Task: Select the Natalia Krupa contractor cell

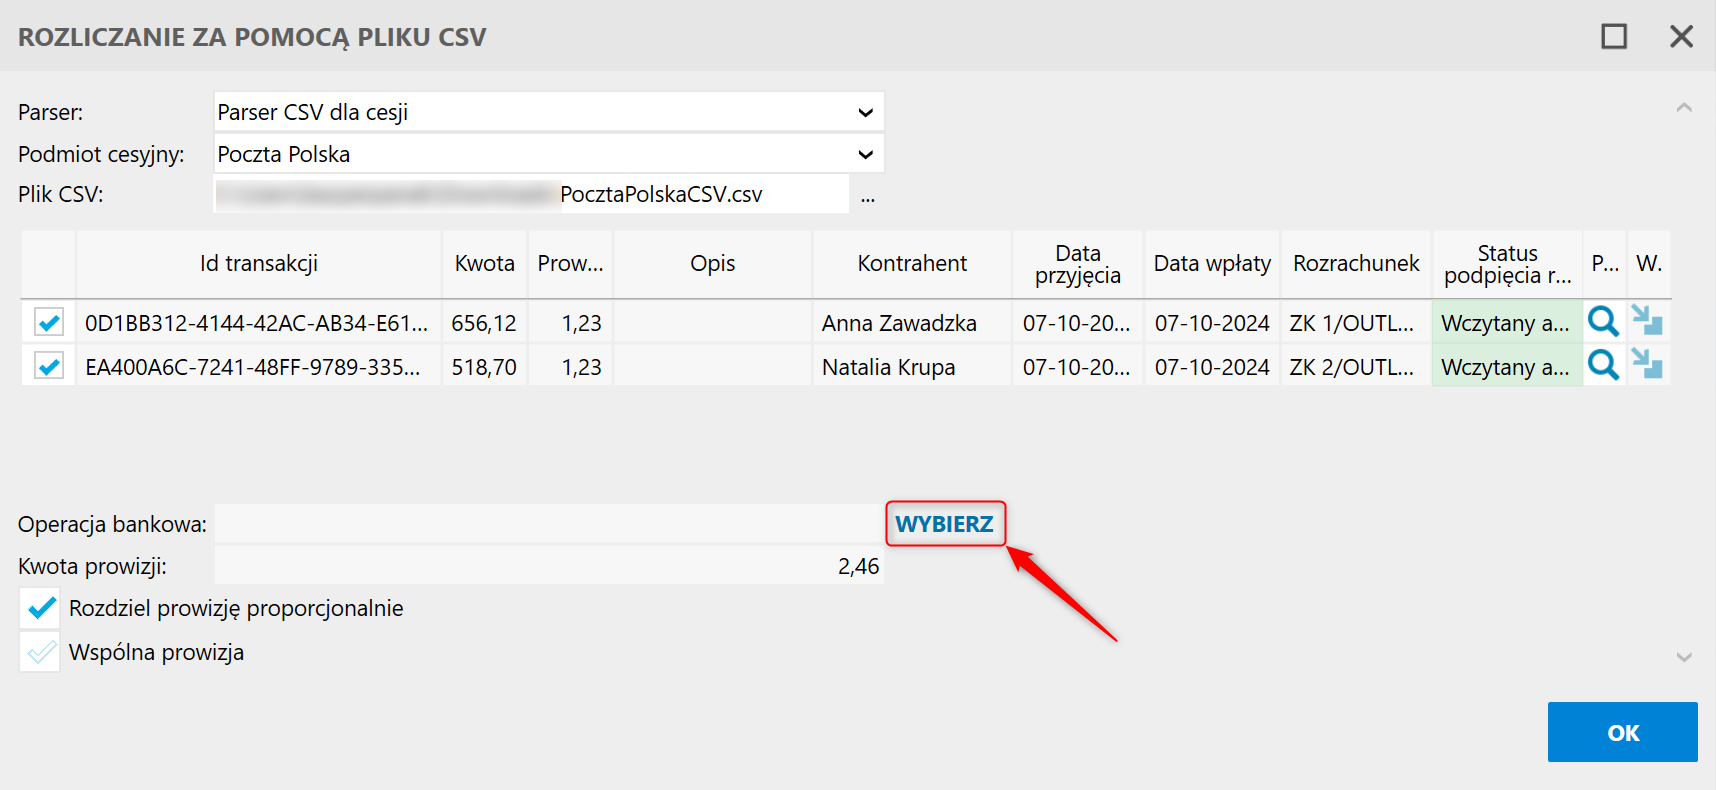Action: pyautogui.click(x=913, y=367)
